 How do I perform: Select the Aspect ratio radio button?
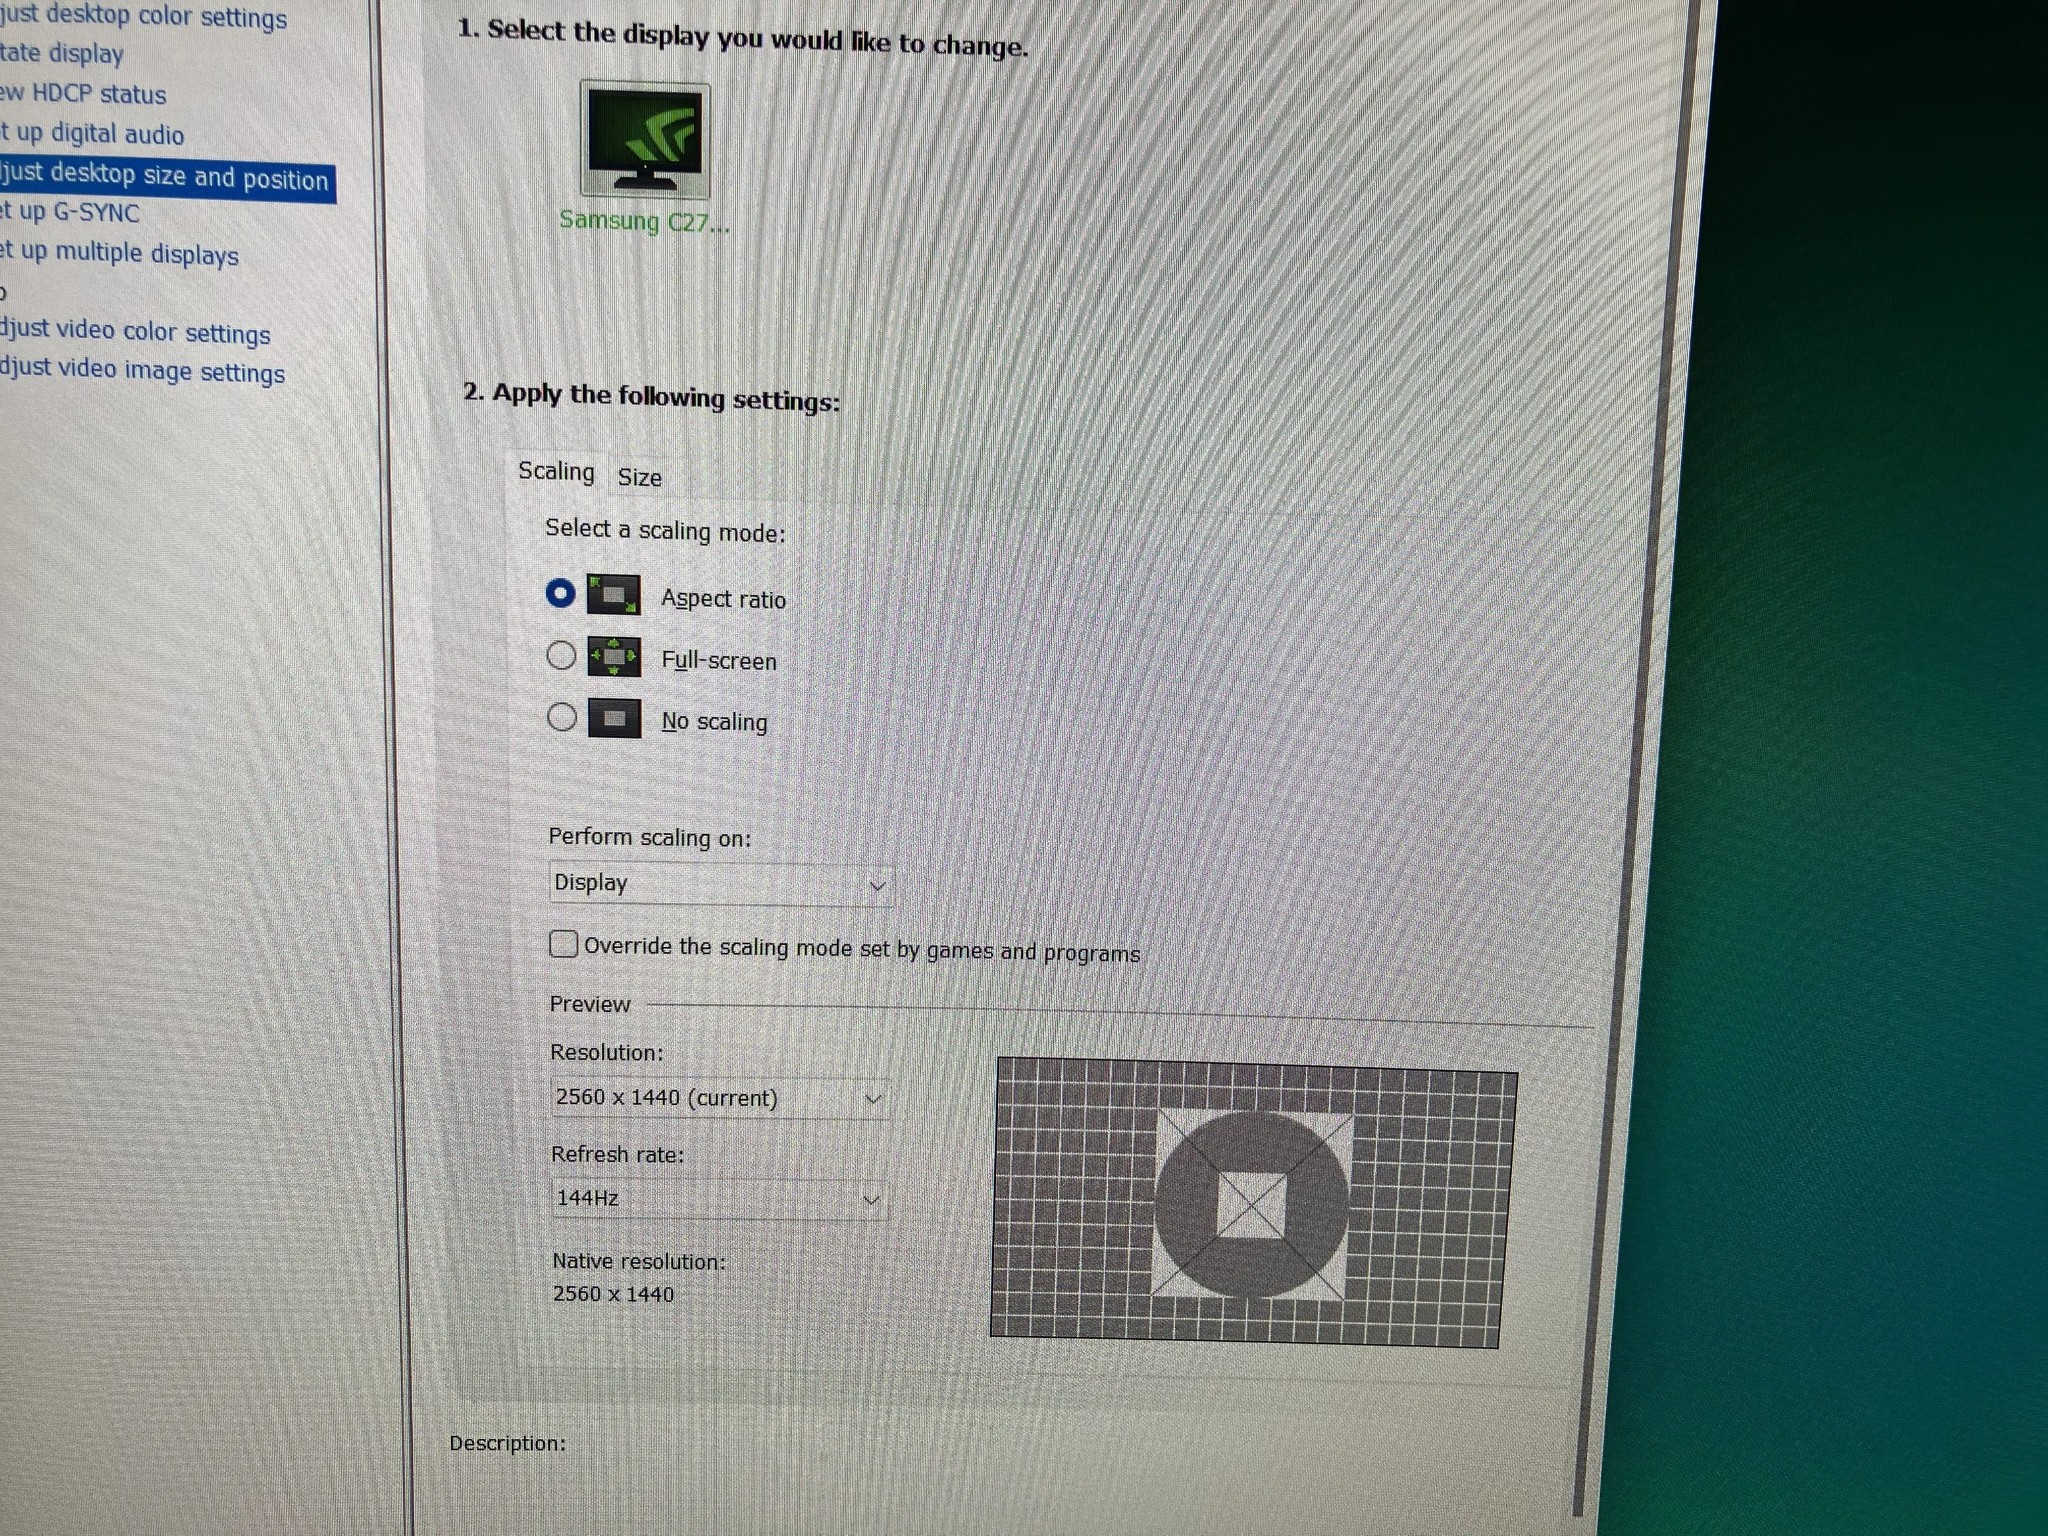[560, 593]
